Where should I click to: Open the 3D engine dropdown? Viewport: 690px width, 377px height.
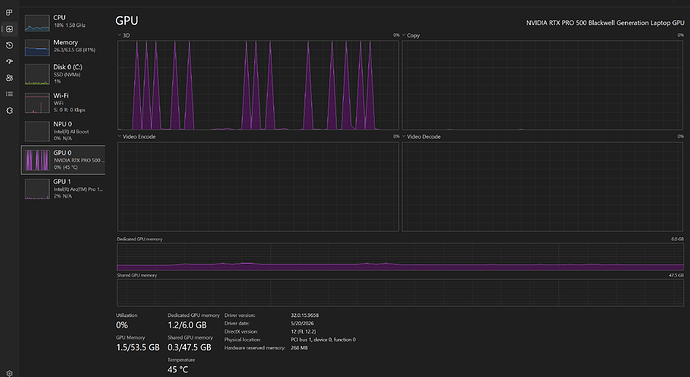tap(124, 35)
